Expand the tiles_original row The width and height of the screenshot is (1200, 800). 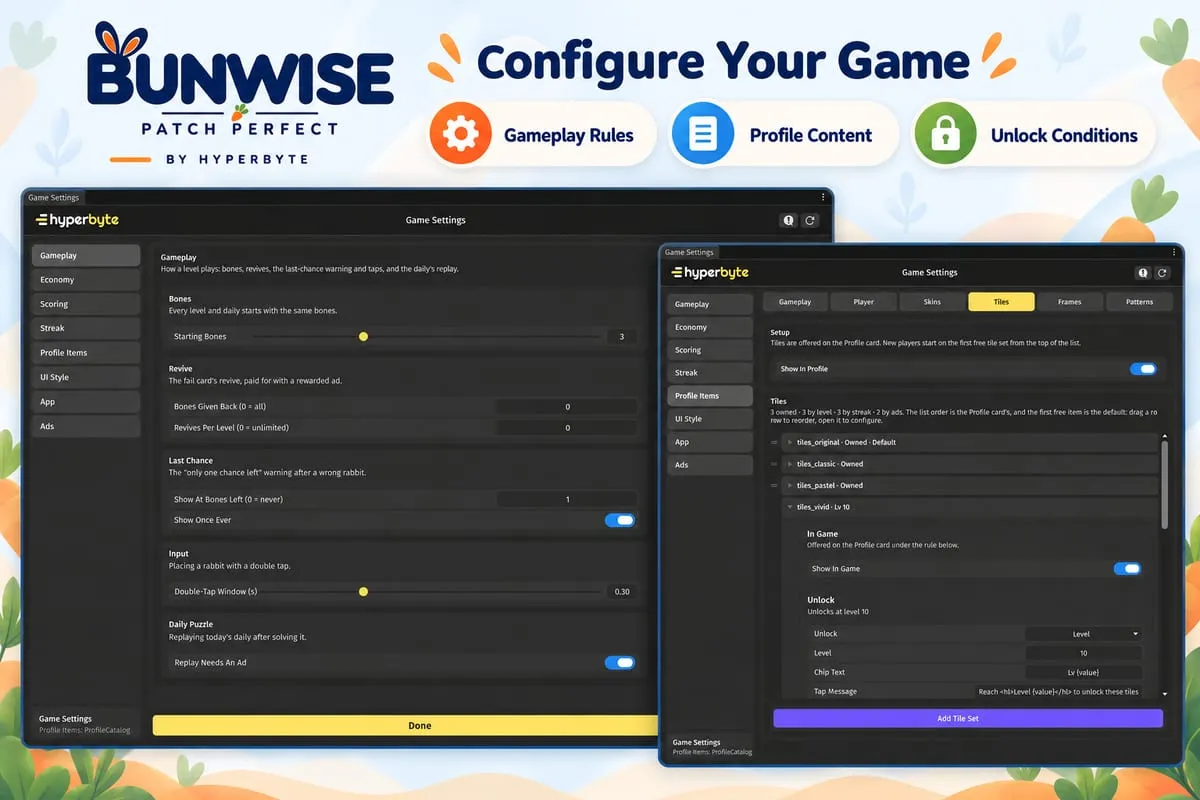790,442
